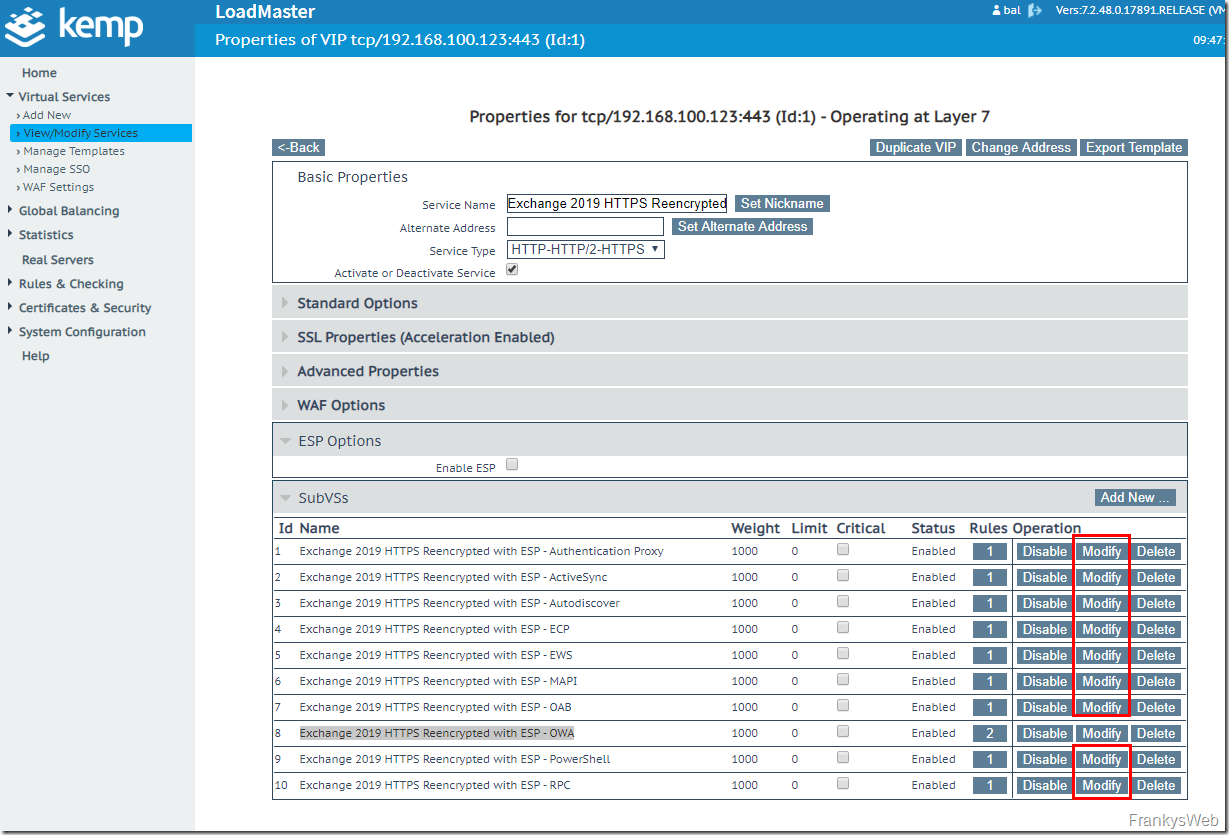Click the Add New SubVS button
Viewport: 1229px width, 835px height.
(x=1134, y=497)
